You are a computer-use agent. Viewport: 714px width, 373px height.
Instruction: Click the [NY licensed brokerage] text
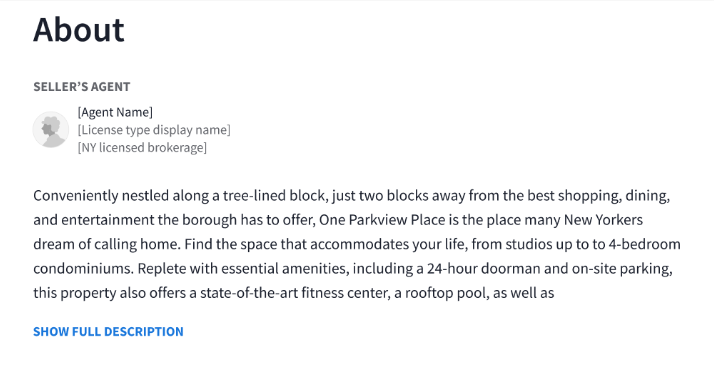pos(142,148)
